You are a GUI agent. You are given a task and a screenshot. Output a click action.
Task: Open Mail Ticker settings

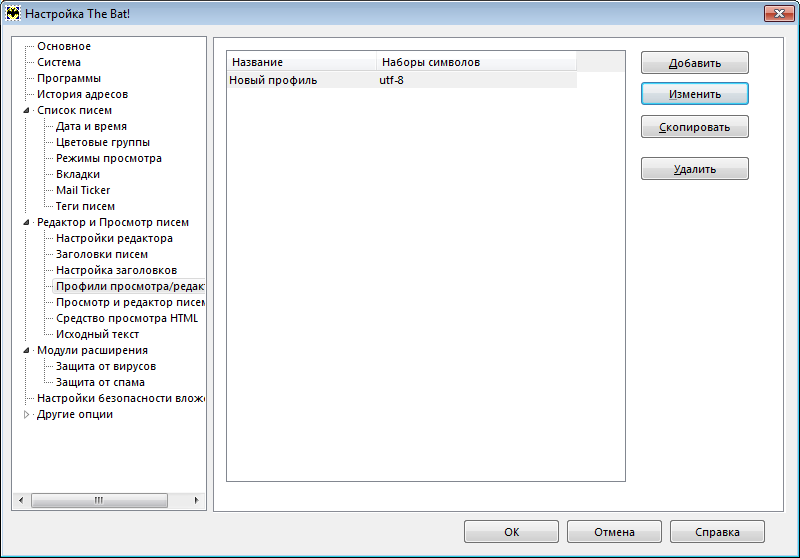pos(83,190)
